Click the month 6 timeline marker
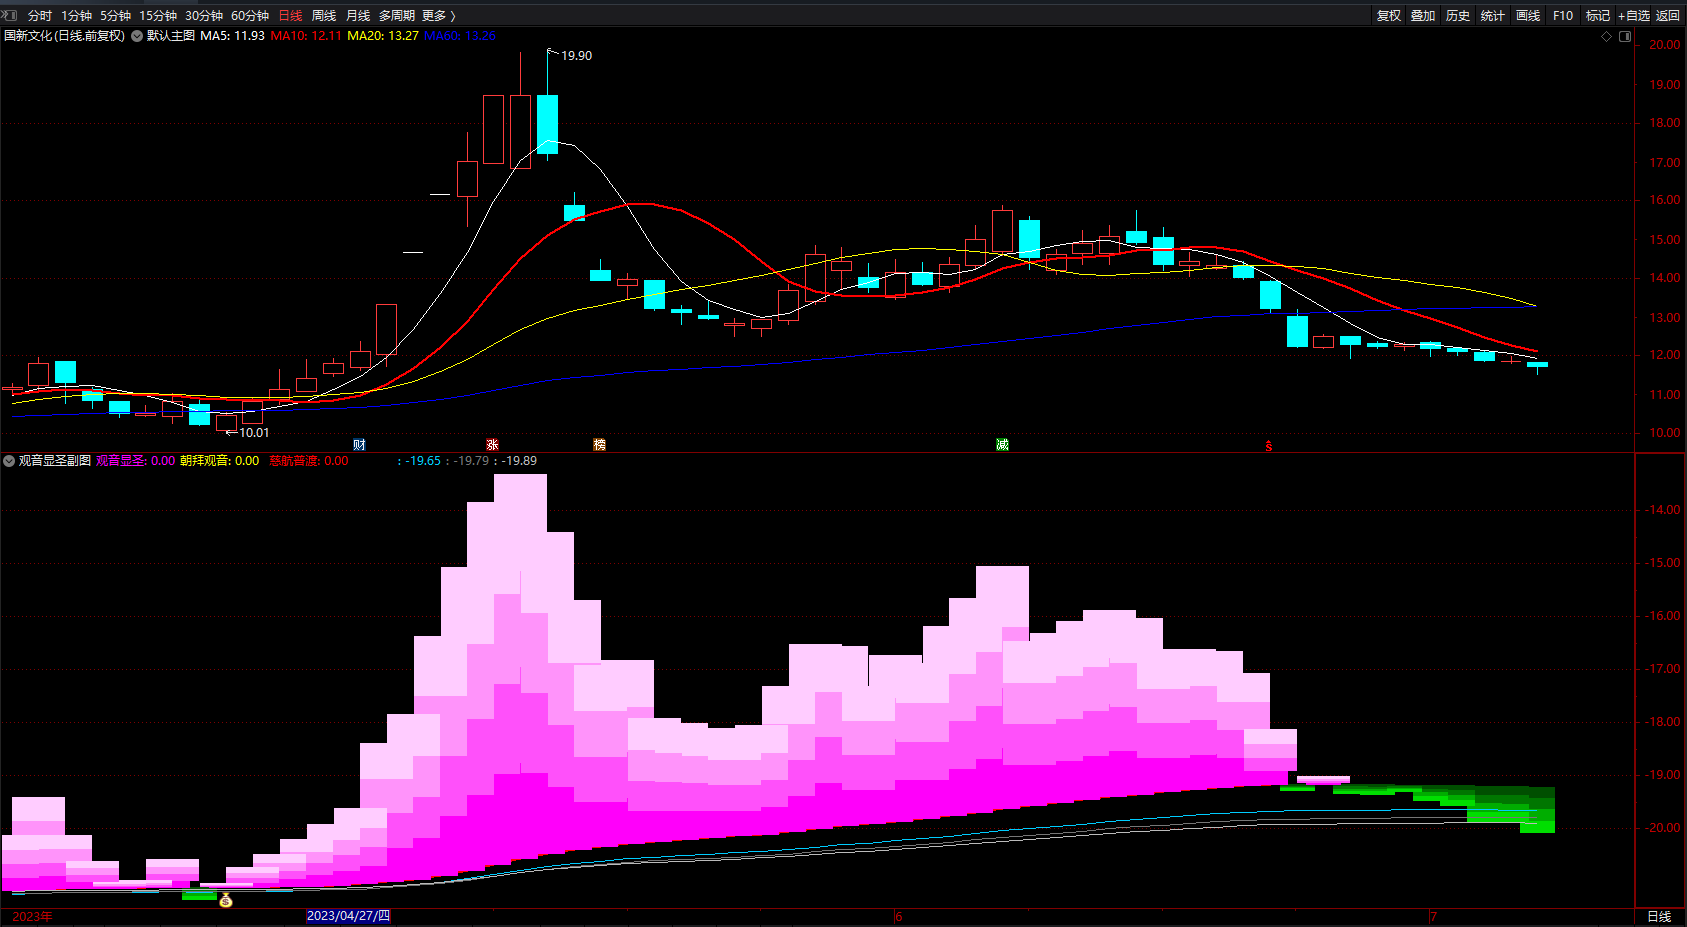Screen dimensions: 1687x927 [899, 917]
